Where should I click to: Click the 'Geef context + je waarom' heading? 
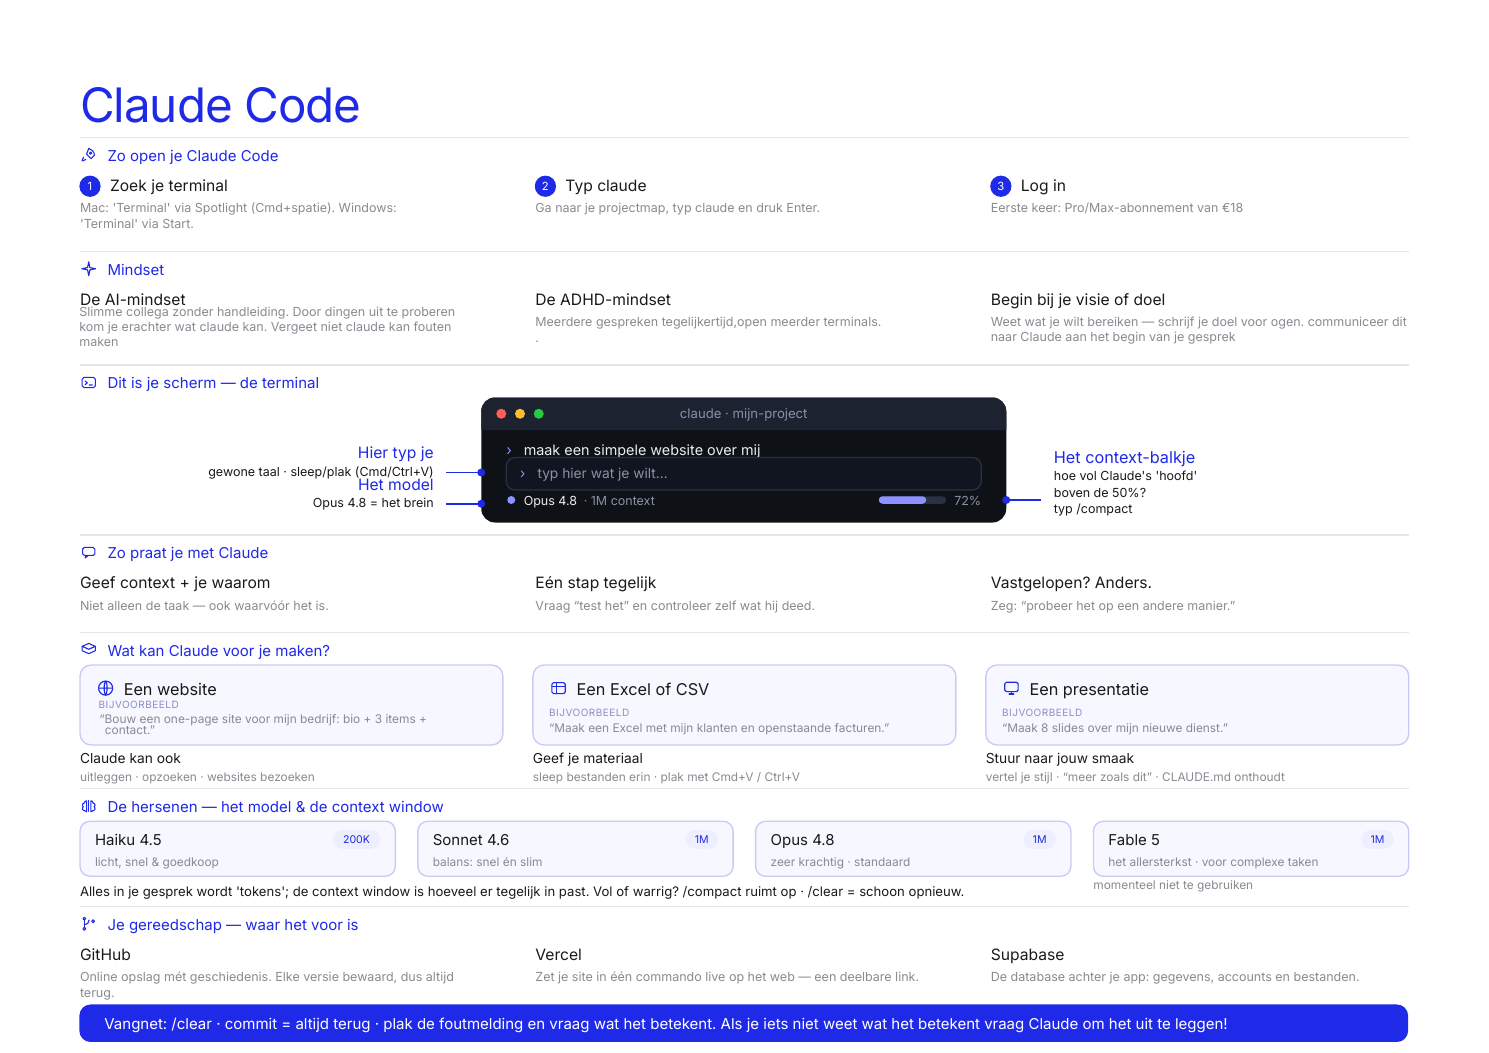point(175,583)
